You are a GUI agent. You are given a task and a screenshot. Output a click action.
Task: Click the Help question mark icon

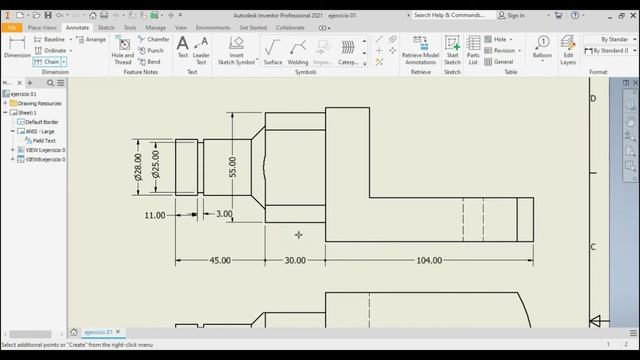(x=575, y=15)
